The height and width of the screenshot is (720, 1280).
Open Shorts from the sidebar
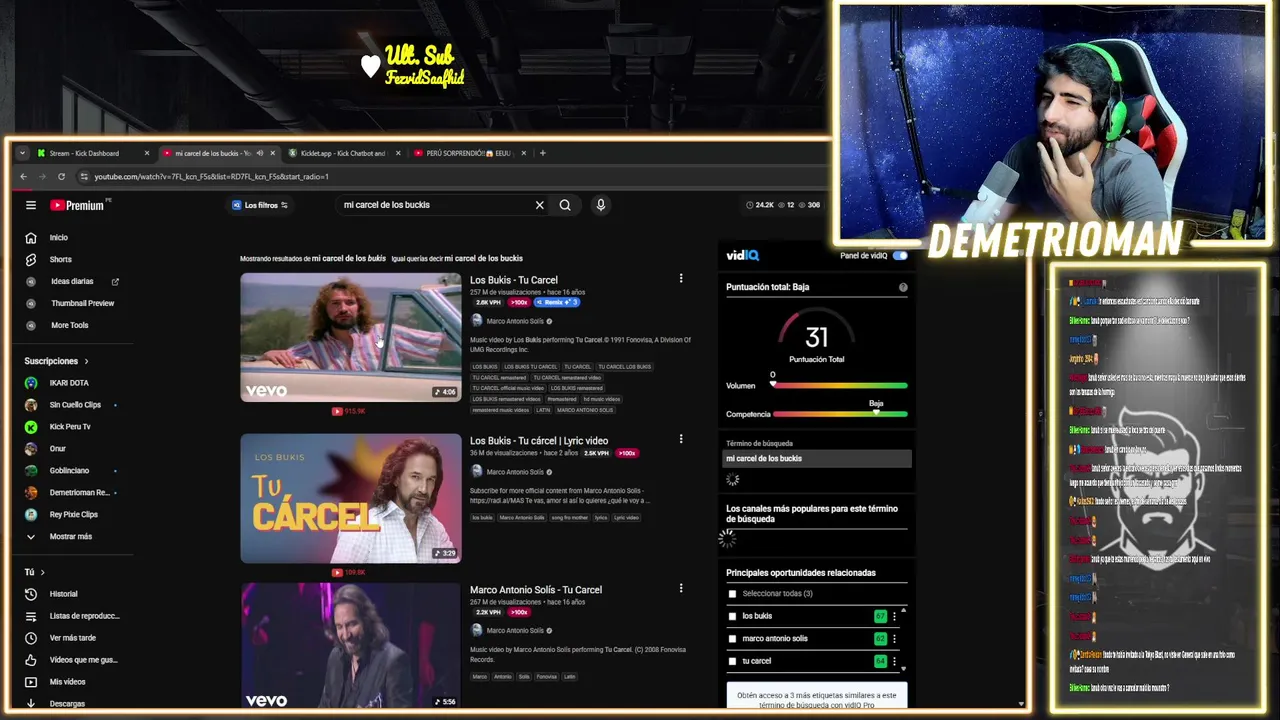click(60, 260)
